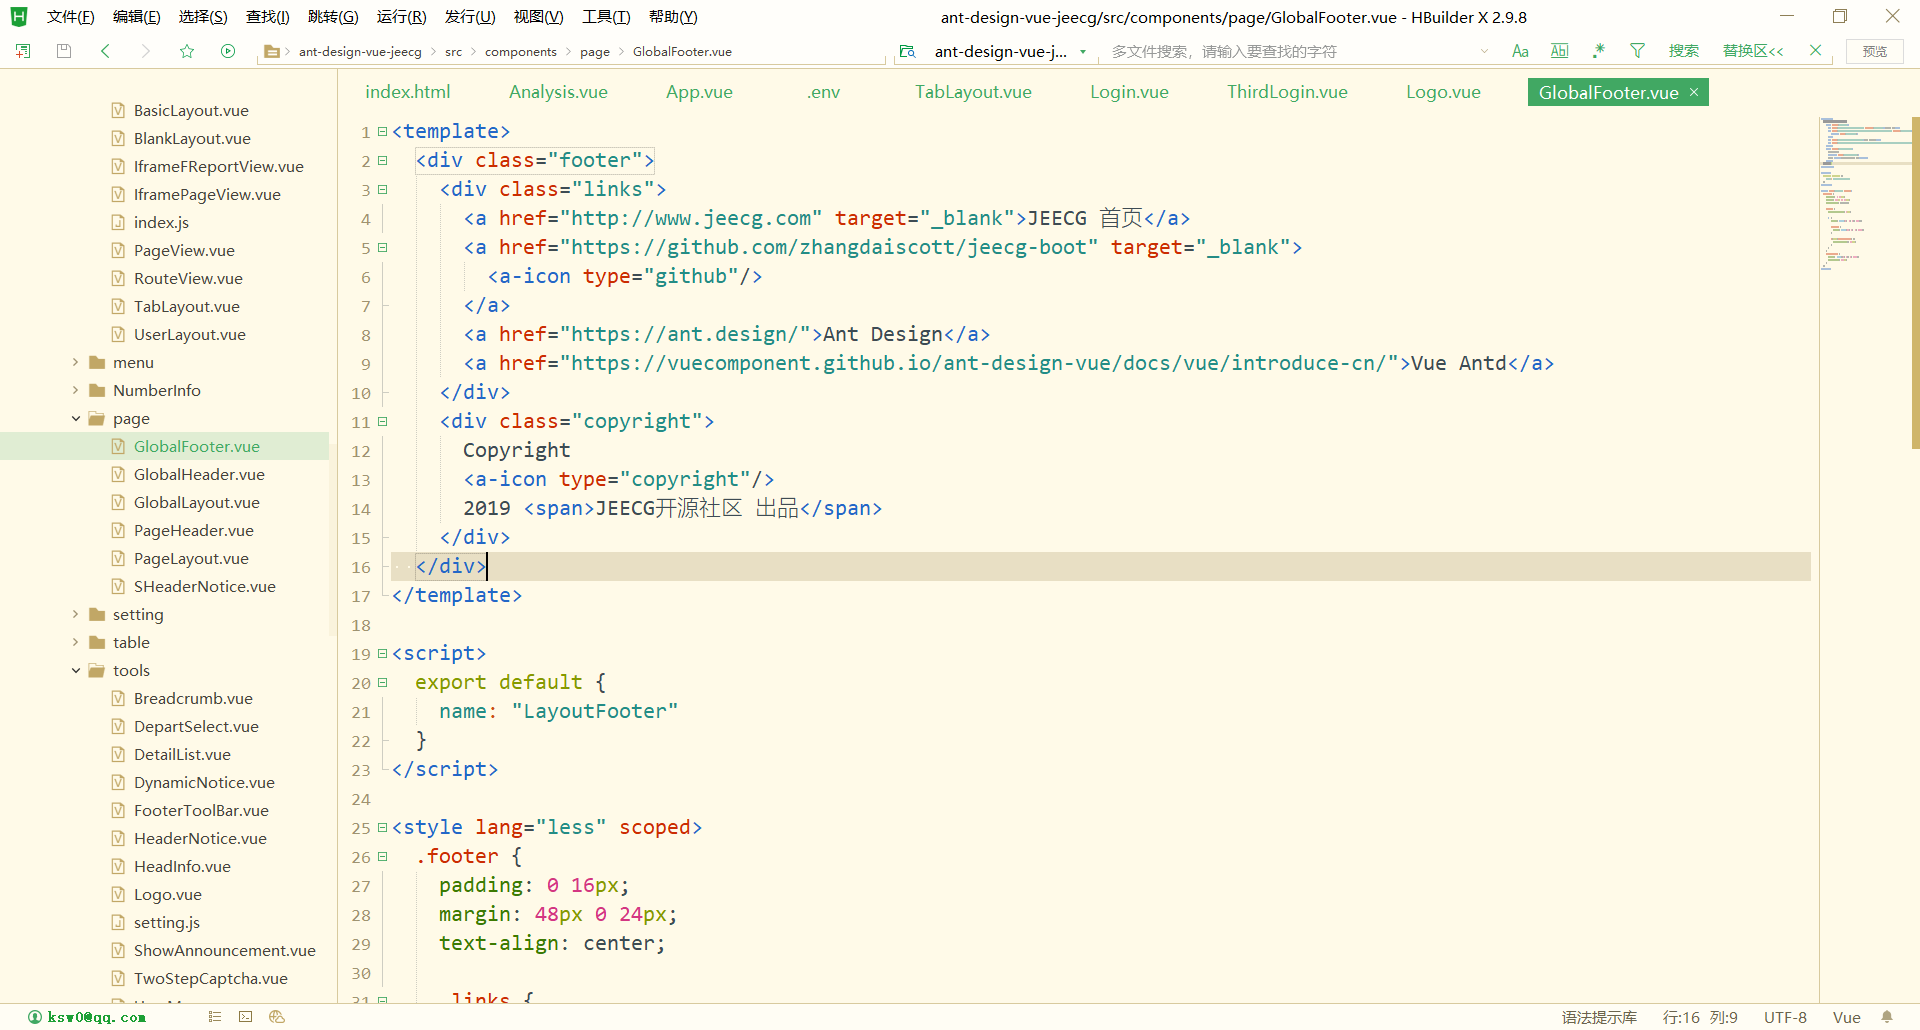
Task: Save the file with the floppy icon
Action: [64, 51]
